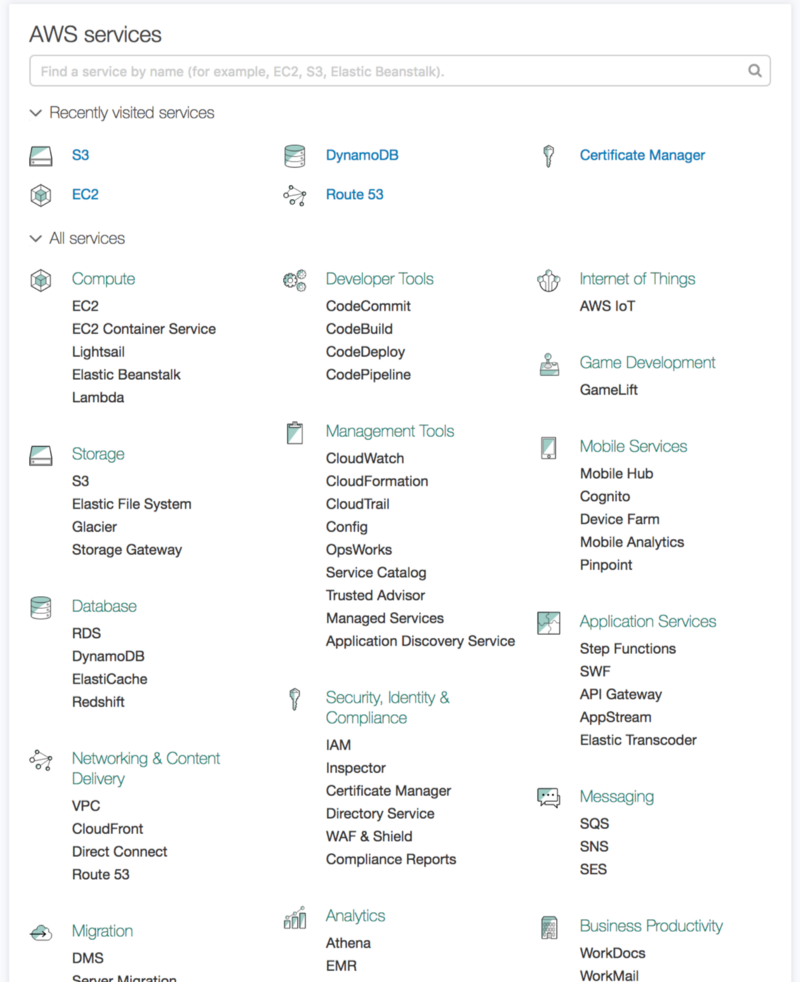This screenshot has height=982, width=800.
Task: Click the Messaging speech bubble icon
Action: click(x=548, y=798)
